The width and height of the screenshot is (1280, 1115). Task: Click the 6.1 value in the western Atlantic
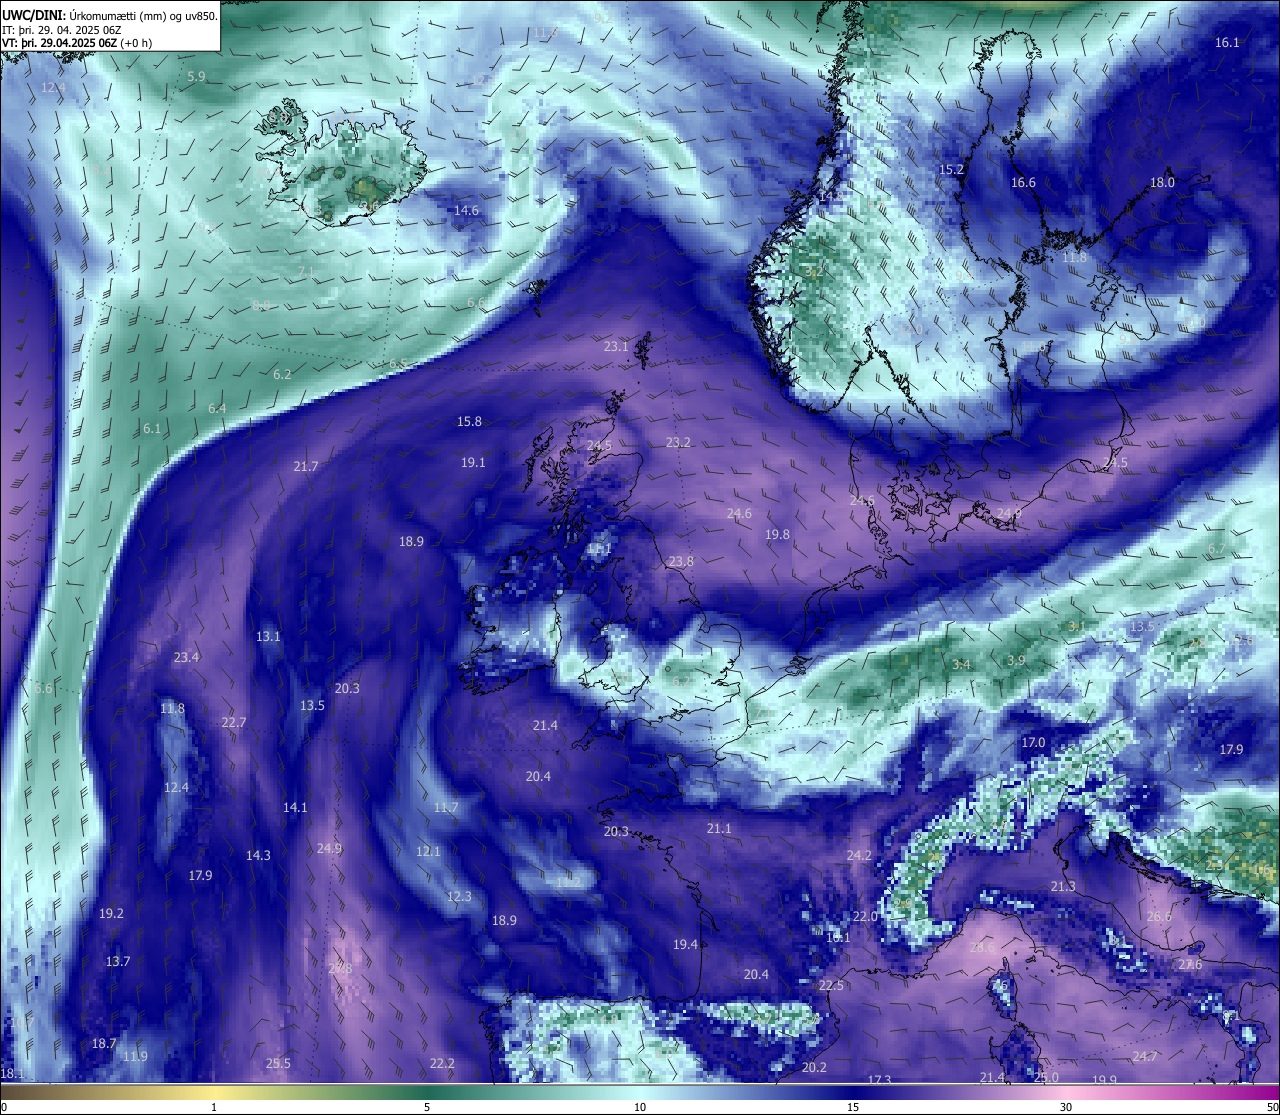point(152,429)
